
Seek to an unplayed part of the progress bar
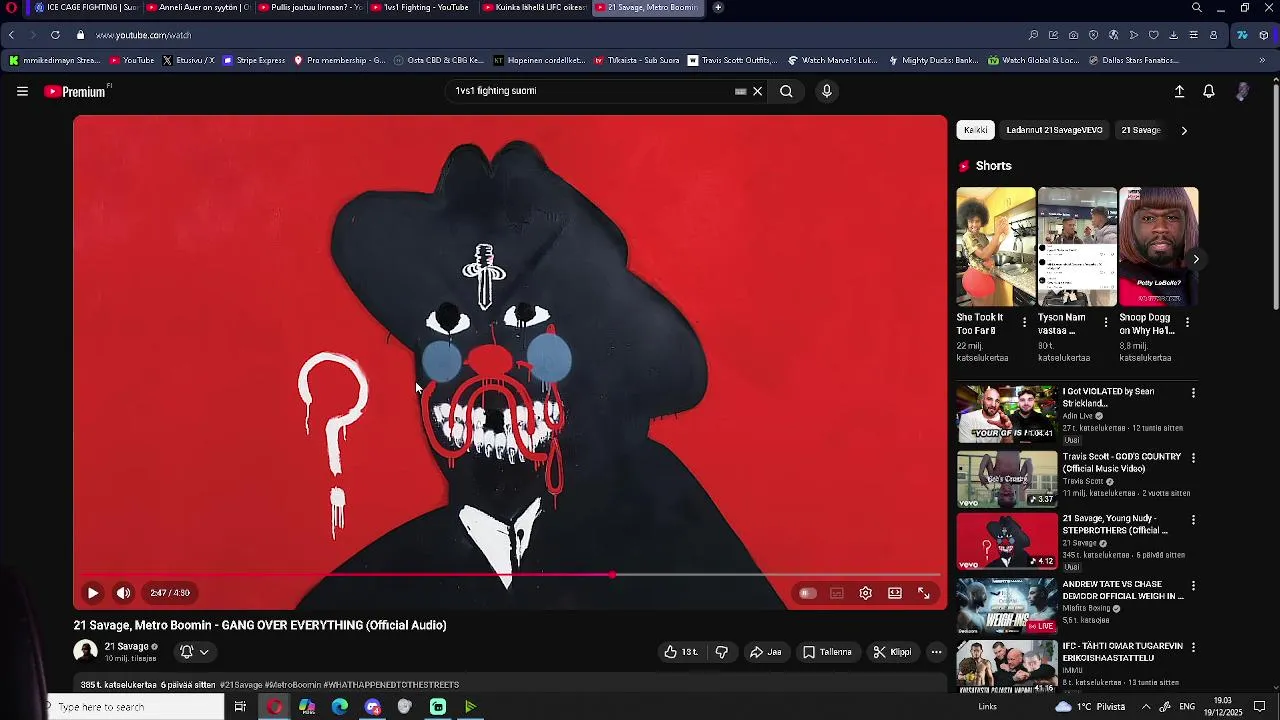[775, 575]
